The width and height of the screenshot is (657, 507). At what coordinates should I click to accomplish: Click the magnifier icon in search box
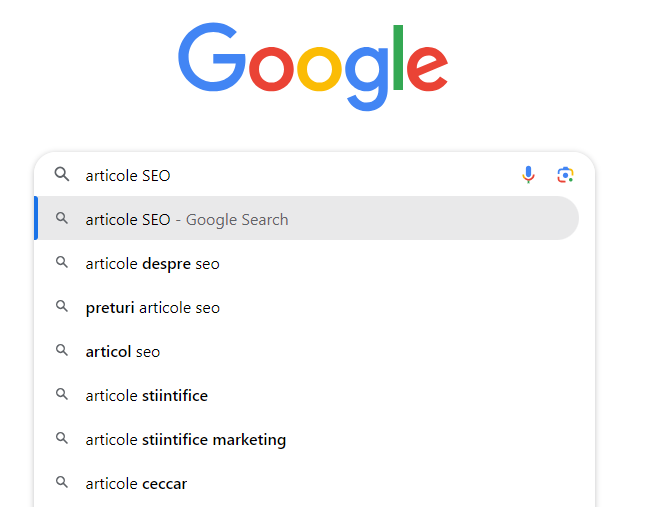(x=62, y=175)
